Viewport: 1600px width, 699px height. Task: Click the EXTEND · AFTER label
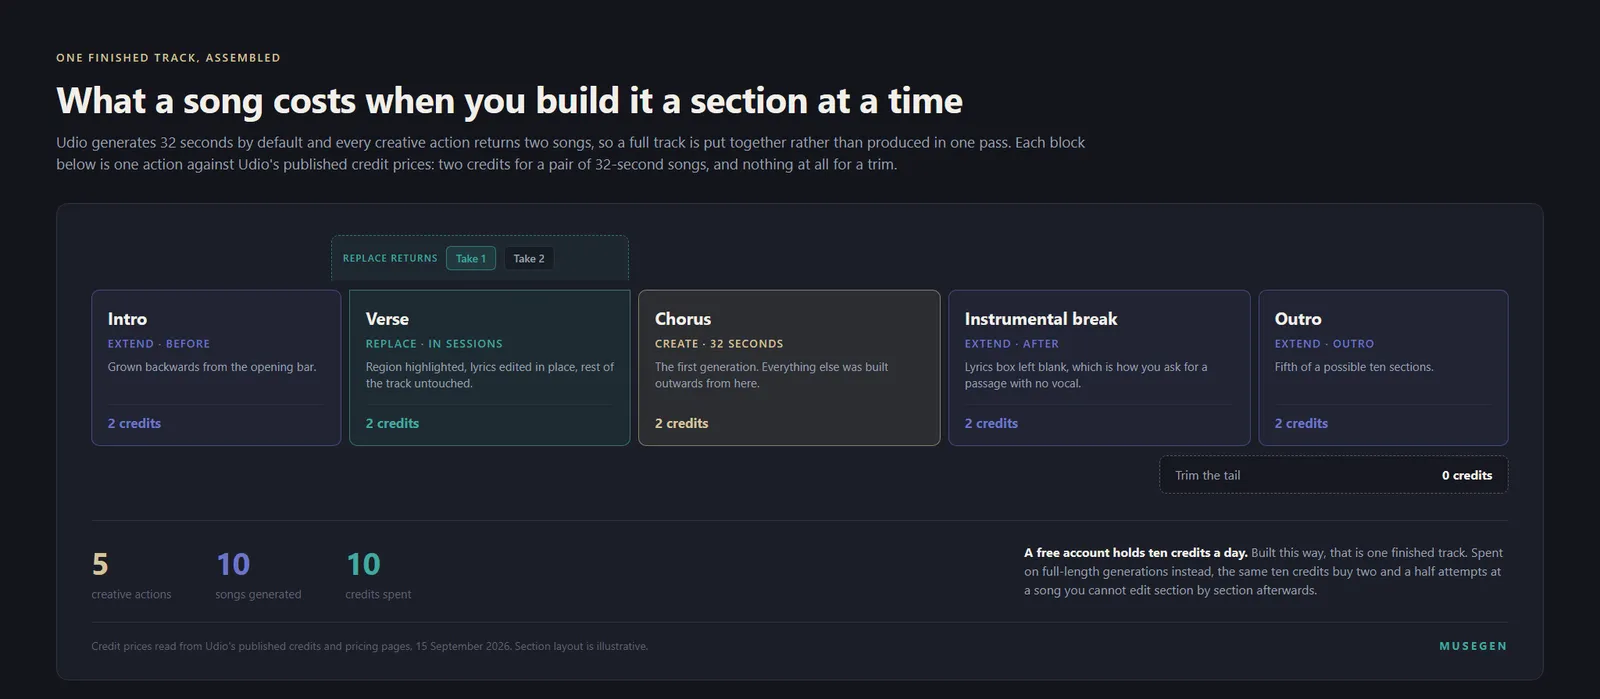tap(1012, 344)
